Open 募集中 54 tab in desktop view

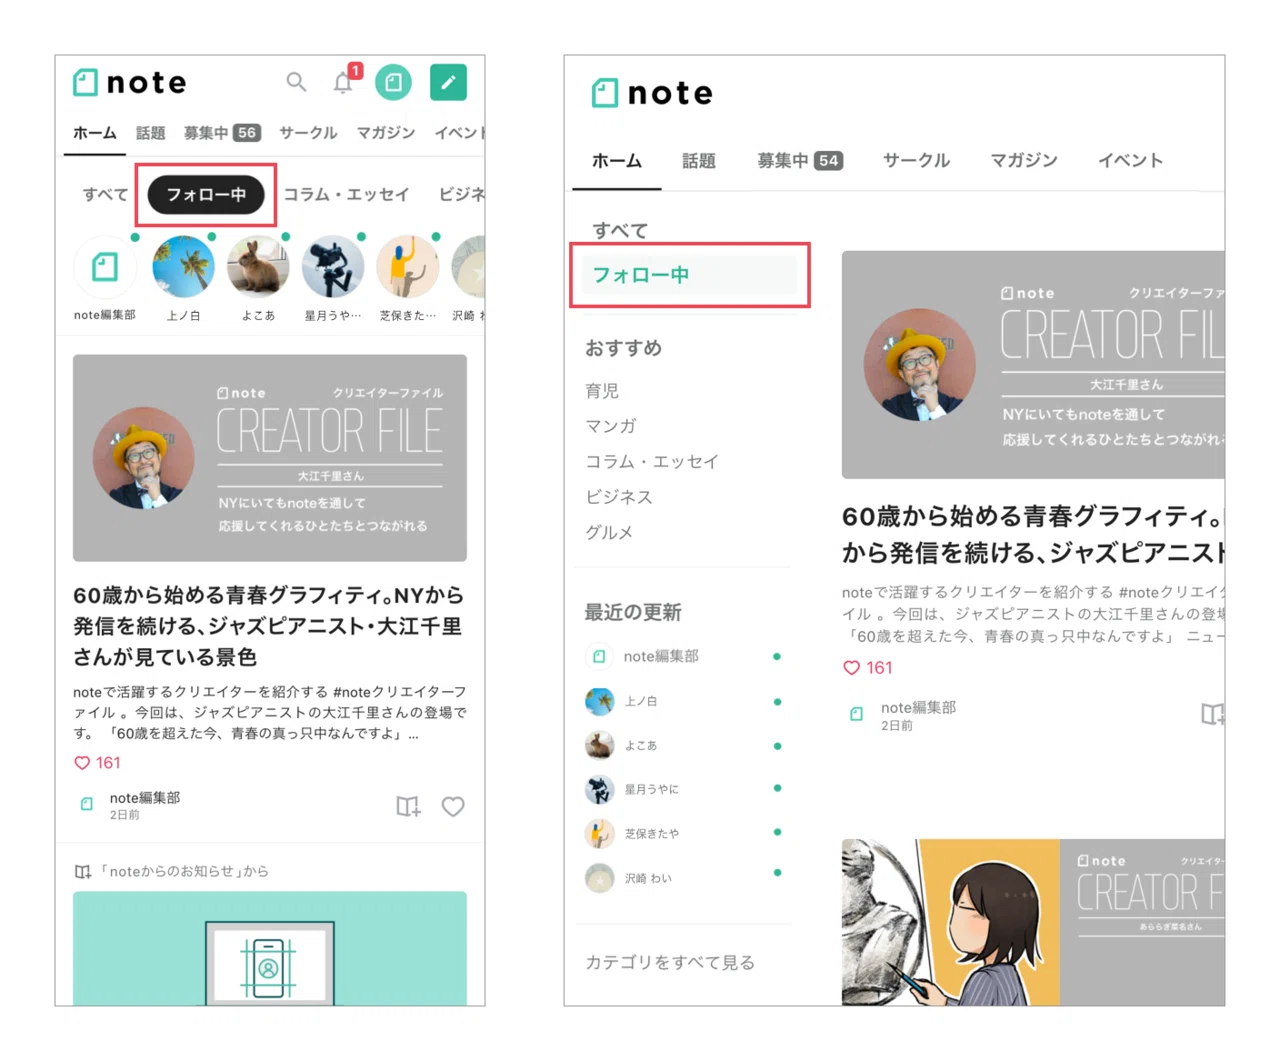[x=800, y=160]
